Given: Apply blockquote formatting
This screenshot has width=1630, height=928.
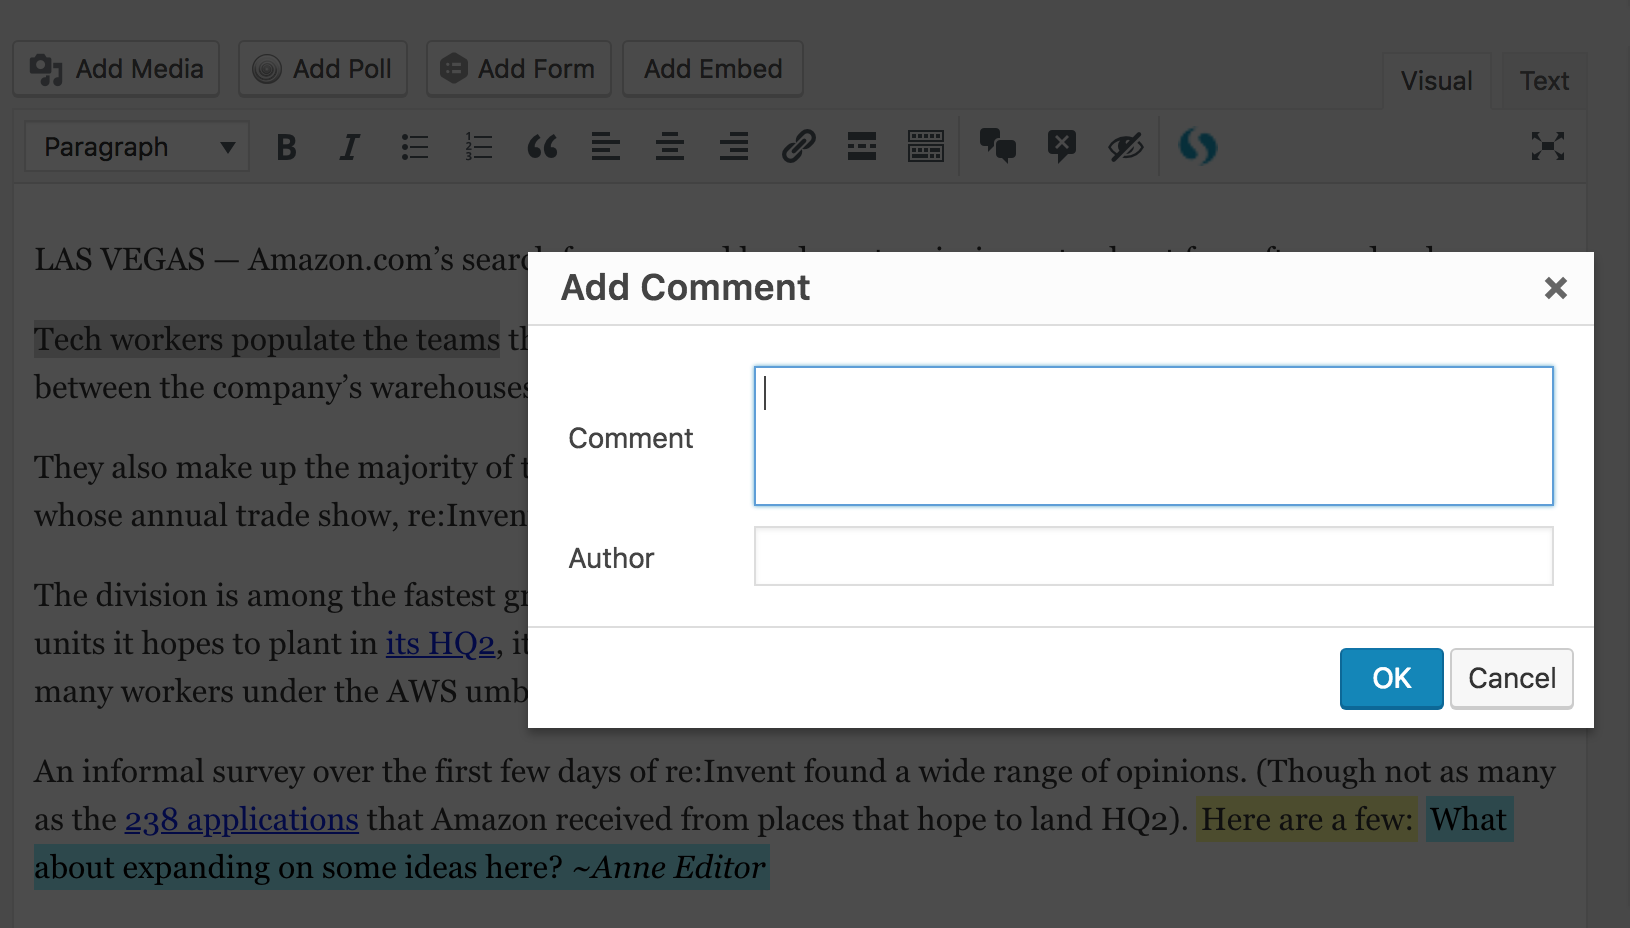Looking at the screenshot, I should point(542,147).
